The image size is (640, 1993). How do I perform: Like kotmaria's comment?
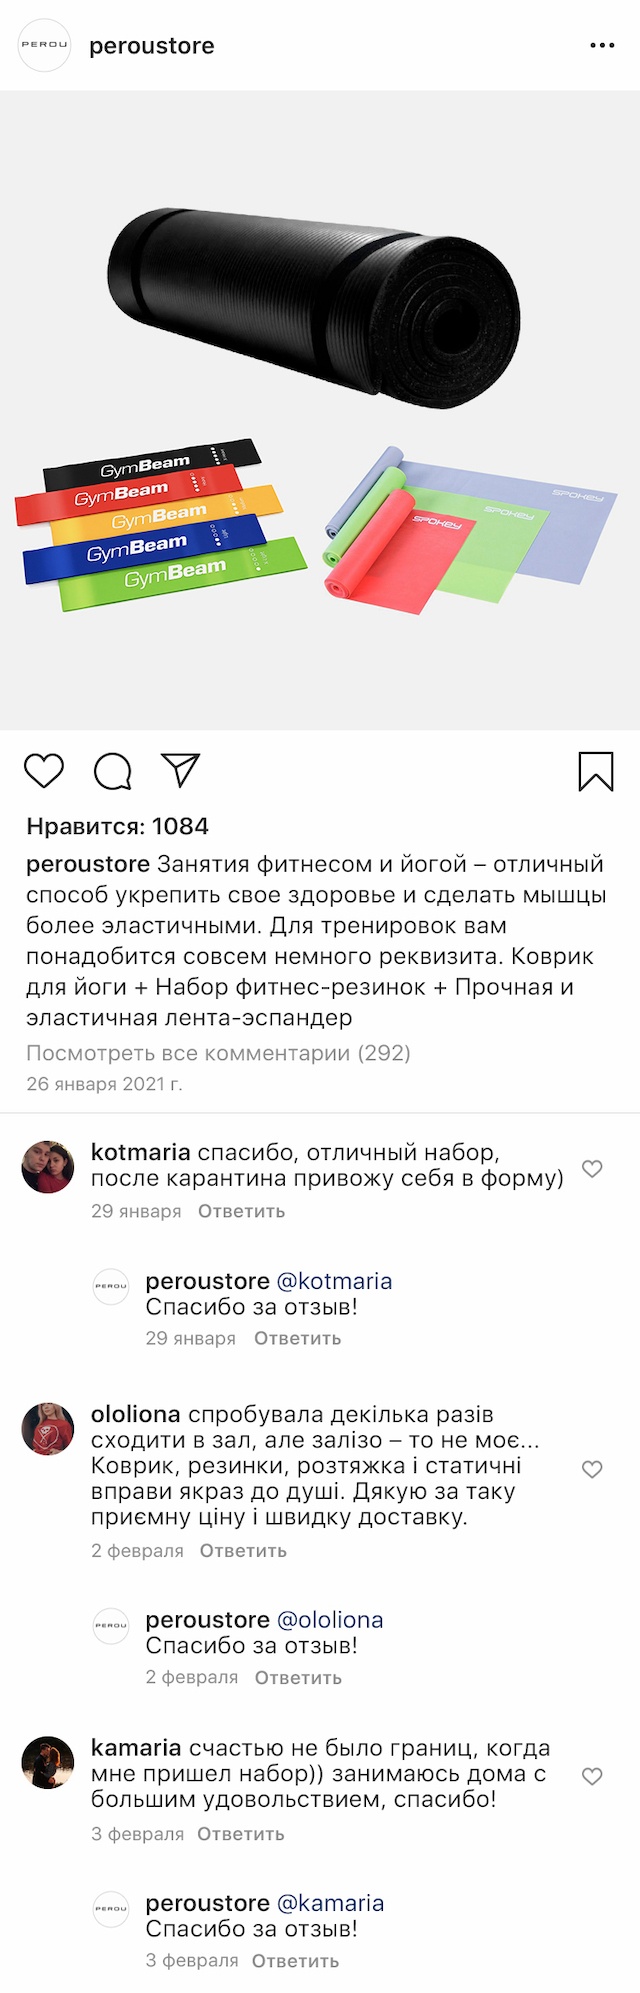click(592, 1168)
